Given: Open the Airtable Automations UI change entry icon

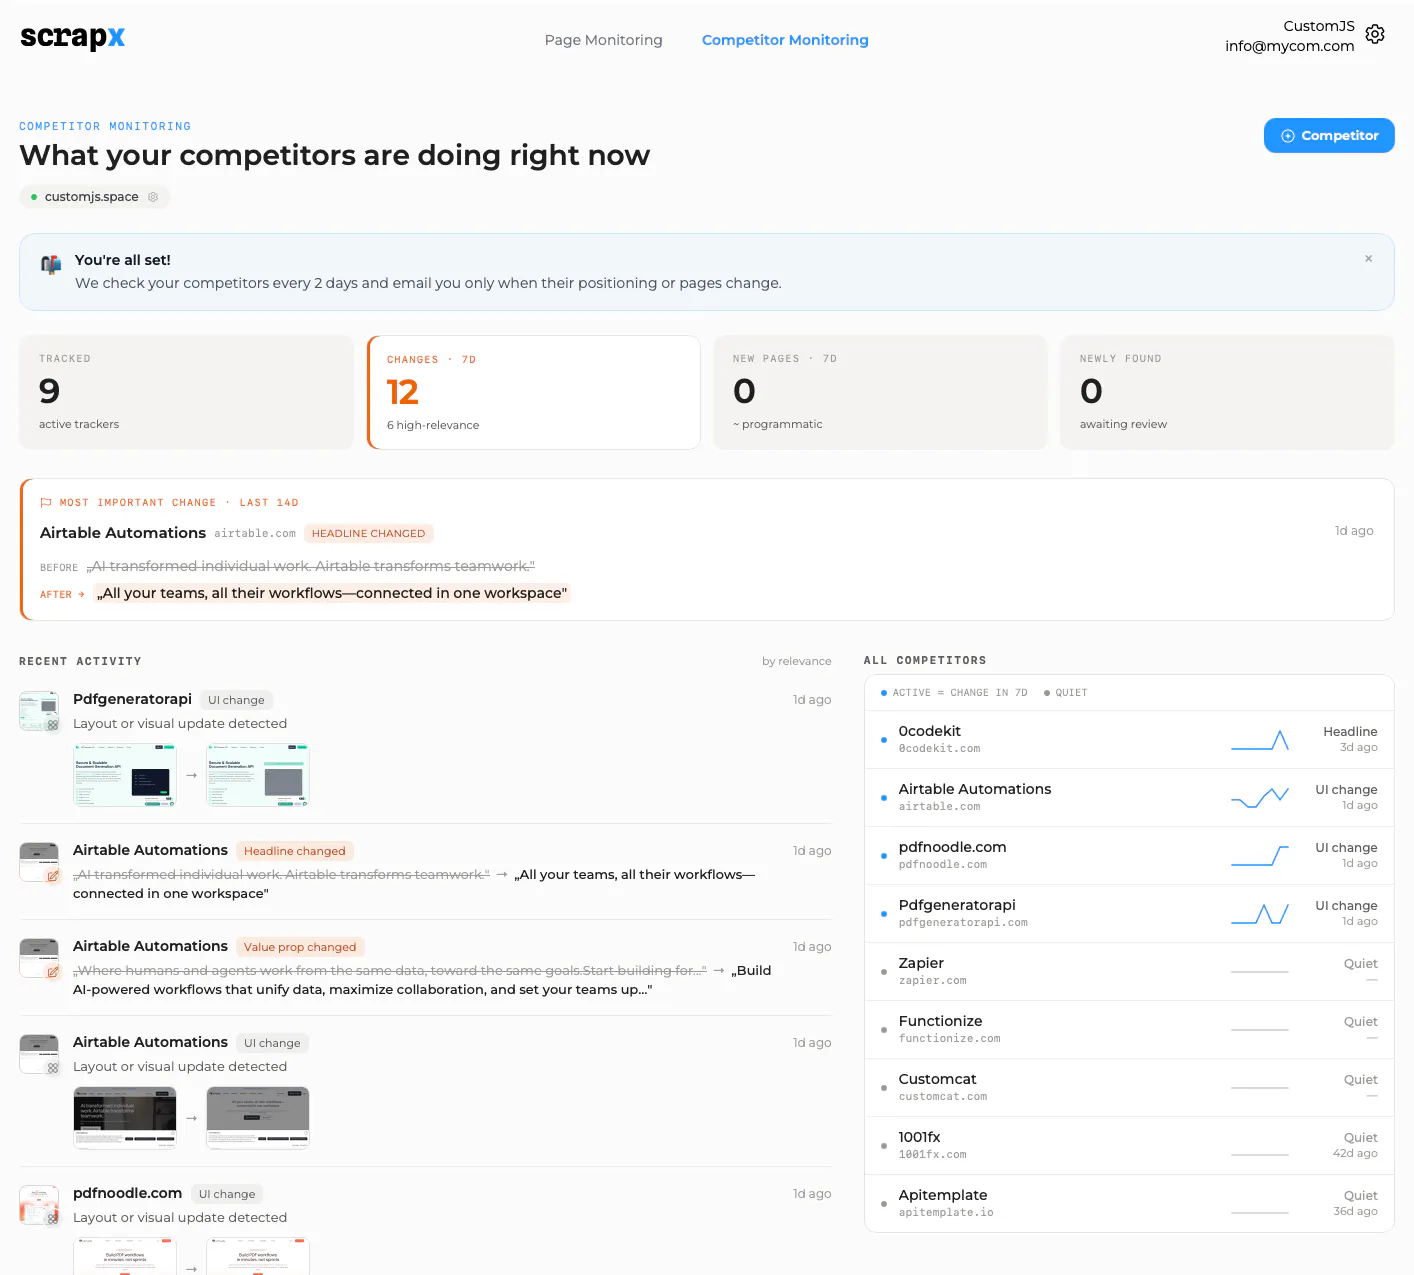Looking at the screenshot, I should tap(39, 1054).
